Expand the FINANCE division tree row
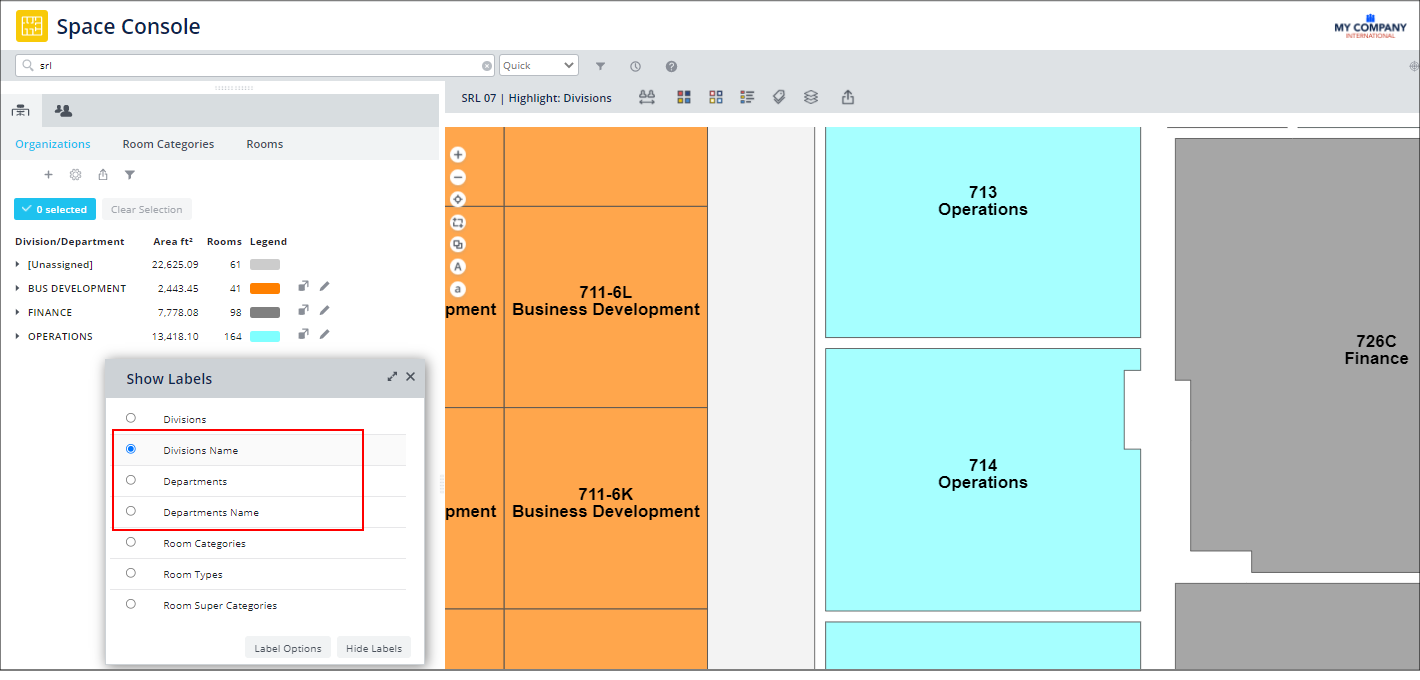Viewport: 1420px width, 680px height. pyautogui.click(x=18, y=313)
